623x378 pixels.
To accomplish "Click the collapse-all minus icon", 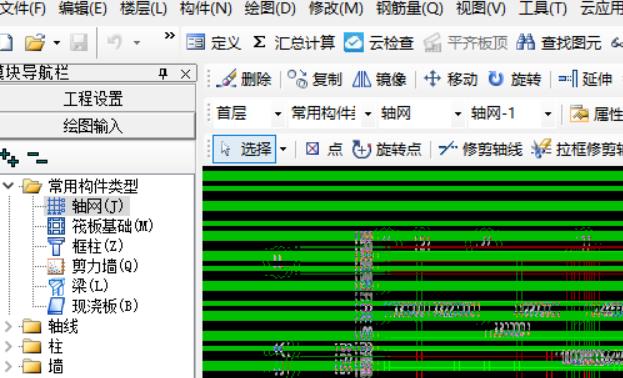I will click(37, 158).
